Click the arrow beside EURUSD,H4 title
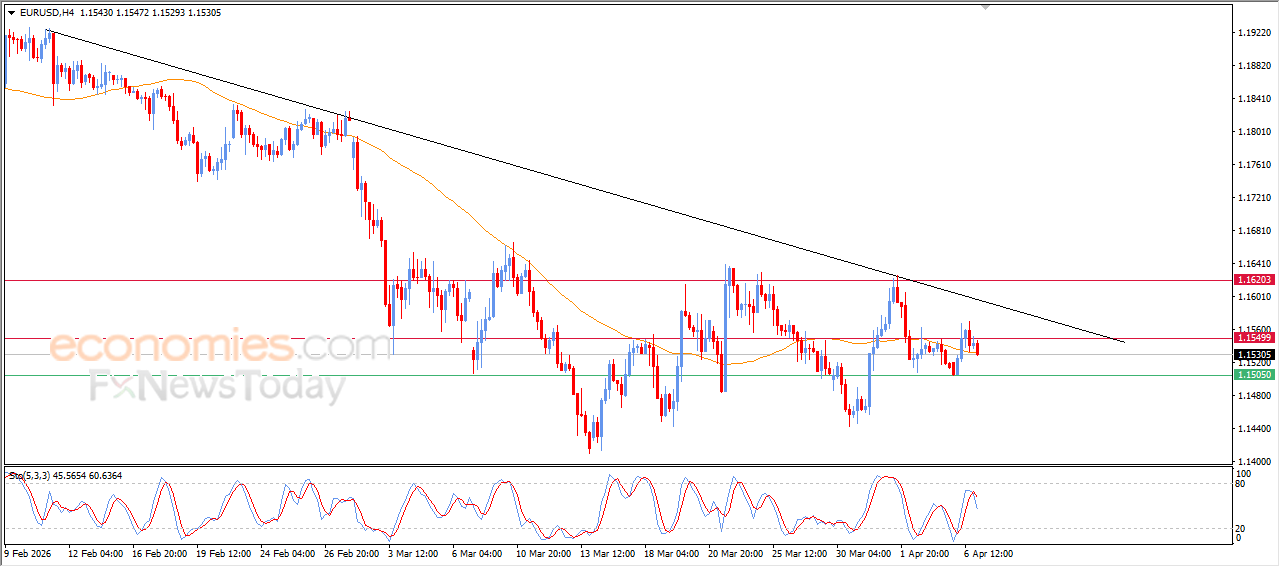 [x=12, y=13]
